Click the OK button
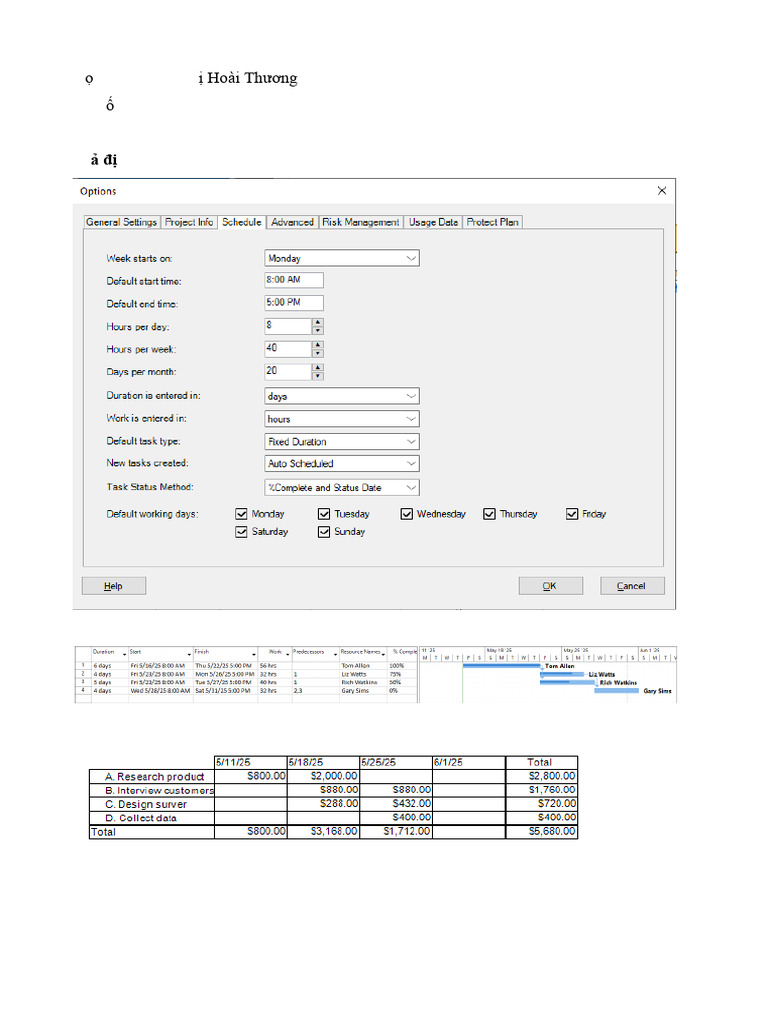 tap(549, 586)
